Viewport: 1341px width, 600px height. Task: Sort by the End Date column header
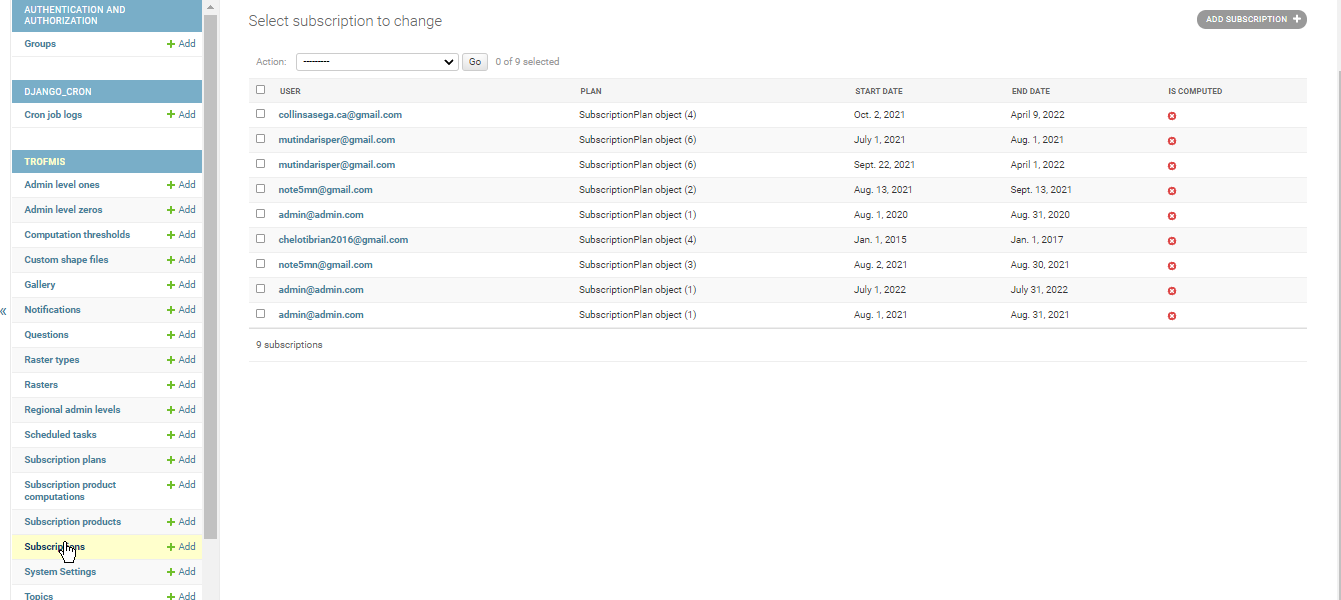[x=1031, y=91]
